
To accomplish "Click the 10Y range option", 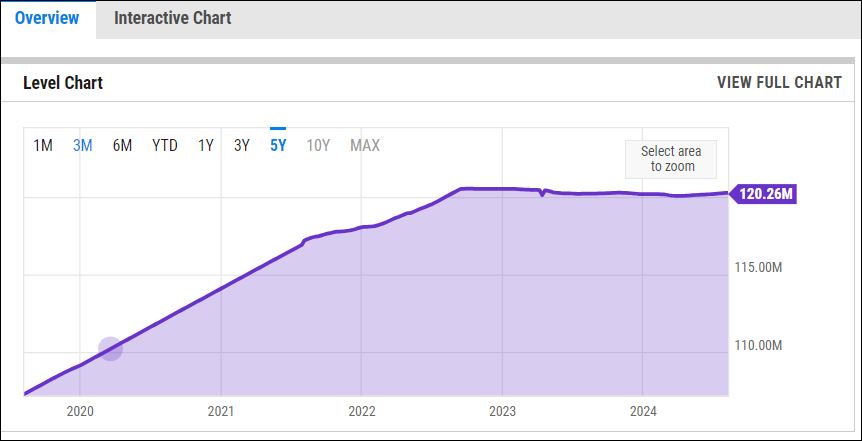I will pos(318,146).
